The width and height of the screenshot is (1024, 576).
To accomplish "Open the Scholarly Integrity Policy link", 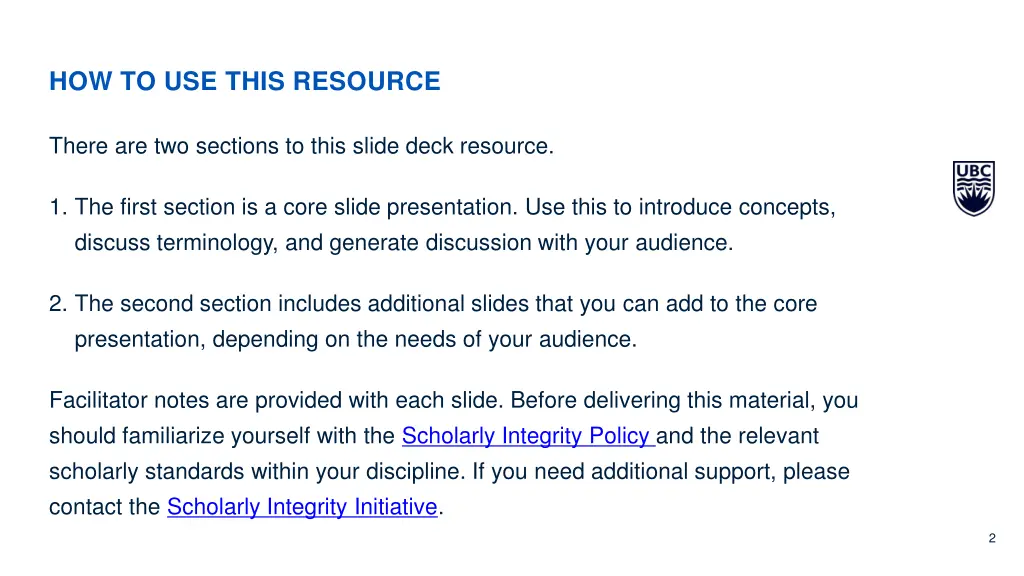I will tap(527, 435).
